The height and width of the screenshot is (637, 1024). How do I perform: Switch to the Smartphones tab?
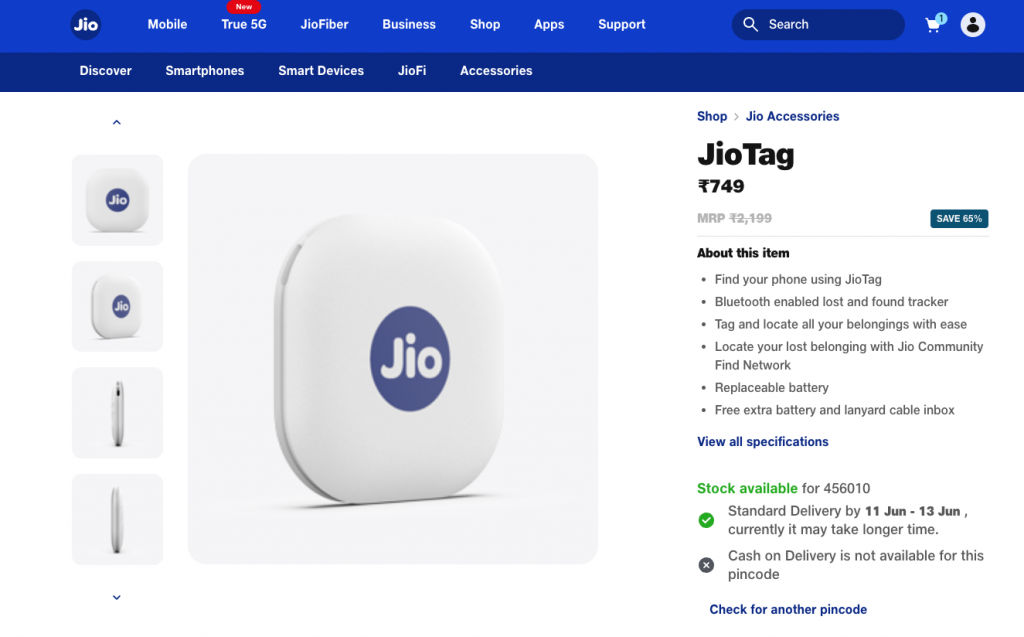(x=204, y=71)
